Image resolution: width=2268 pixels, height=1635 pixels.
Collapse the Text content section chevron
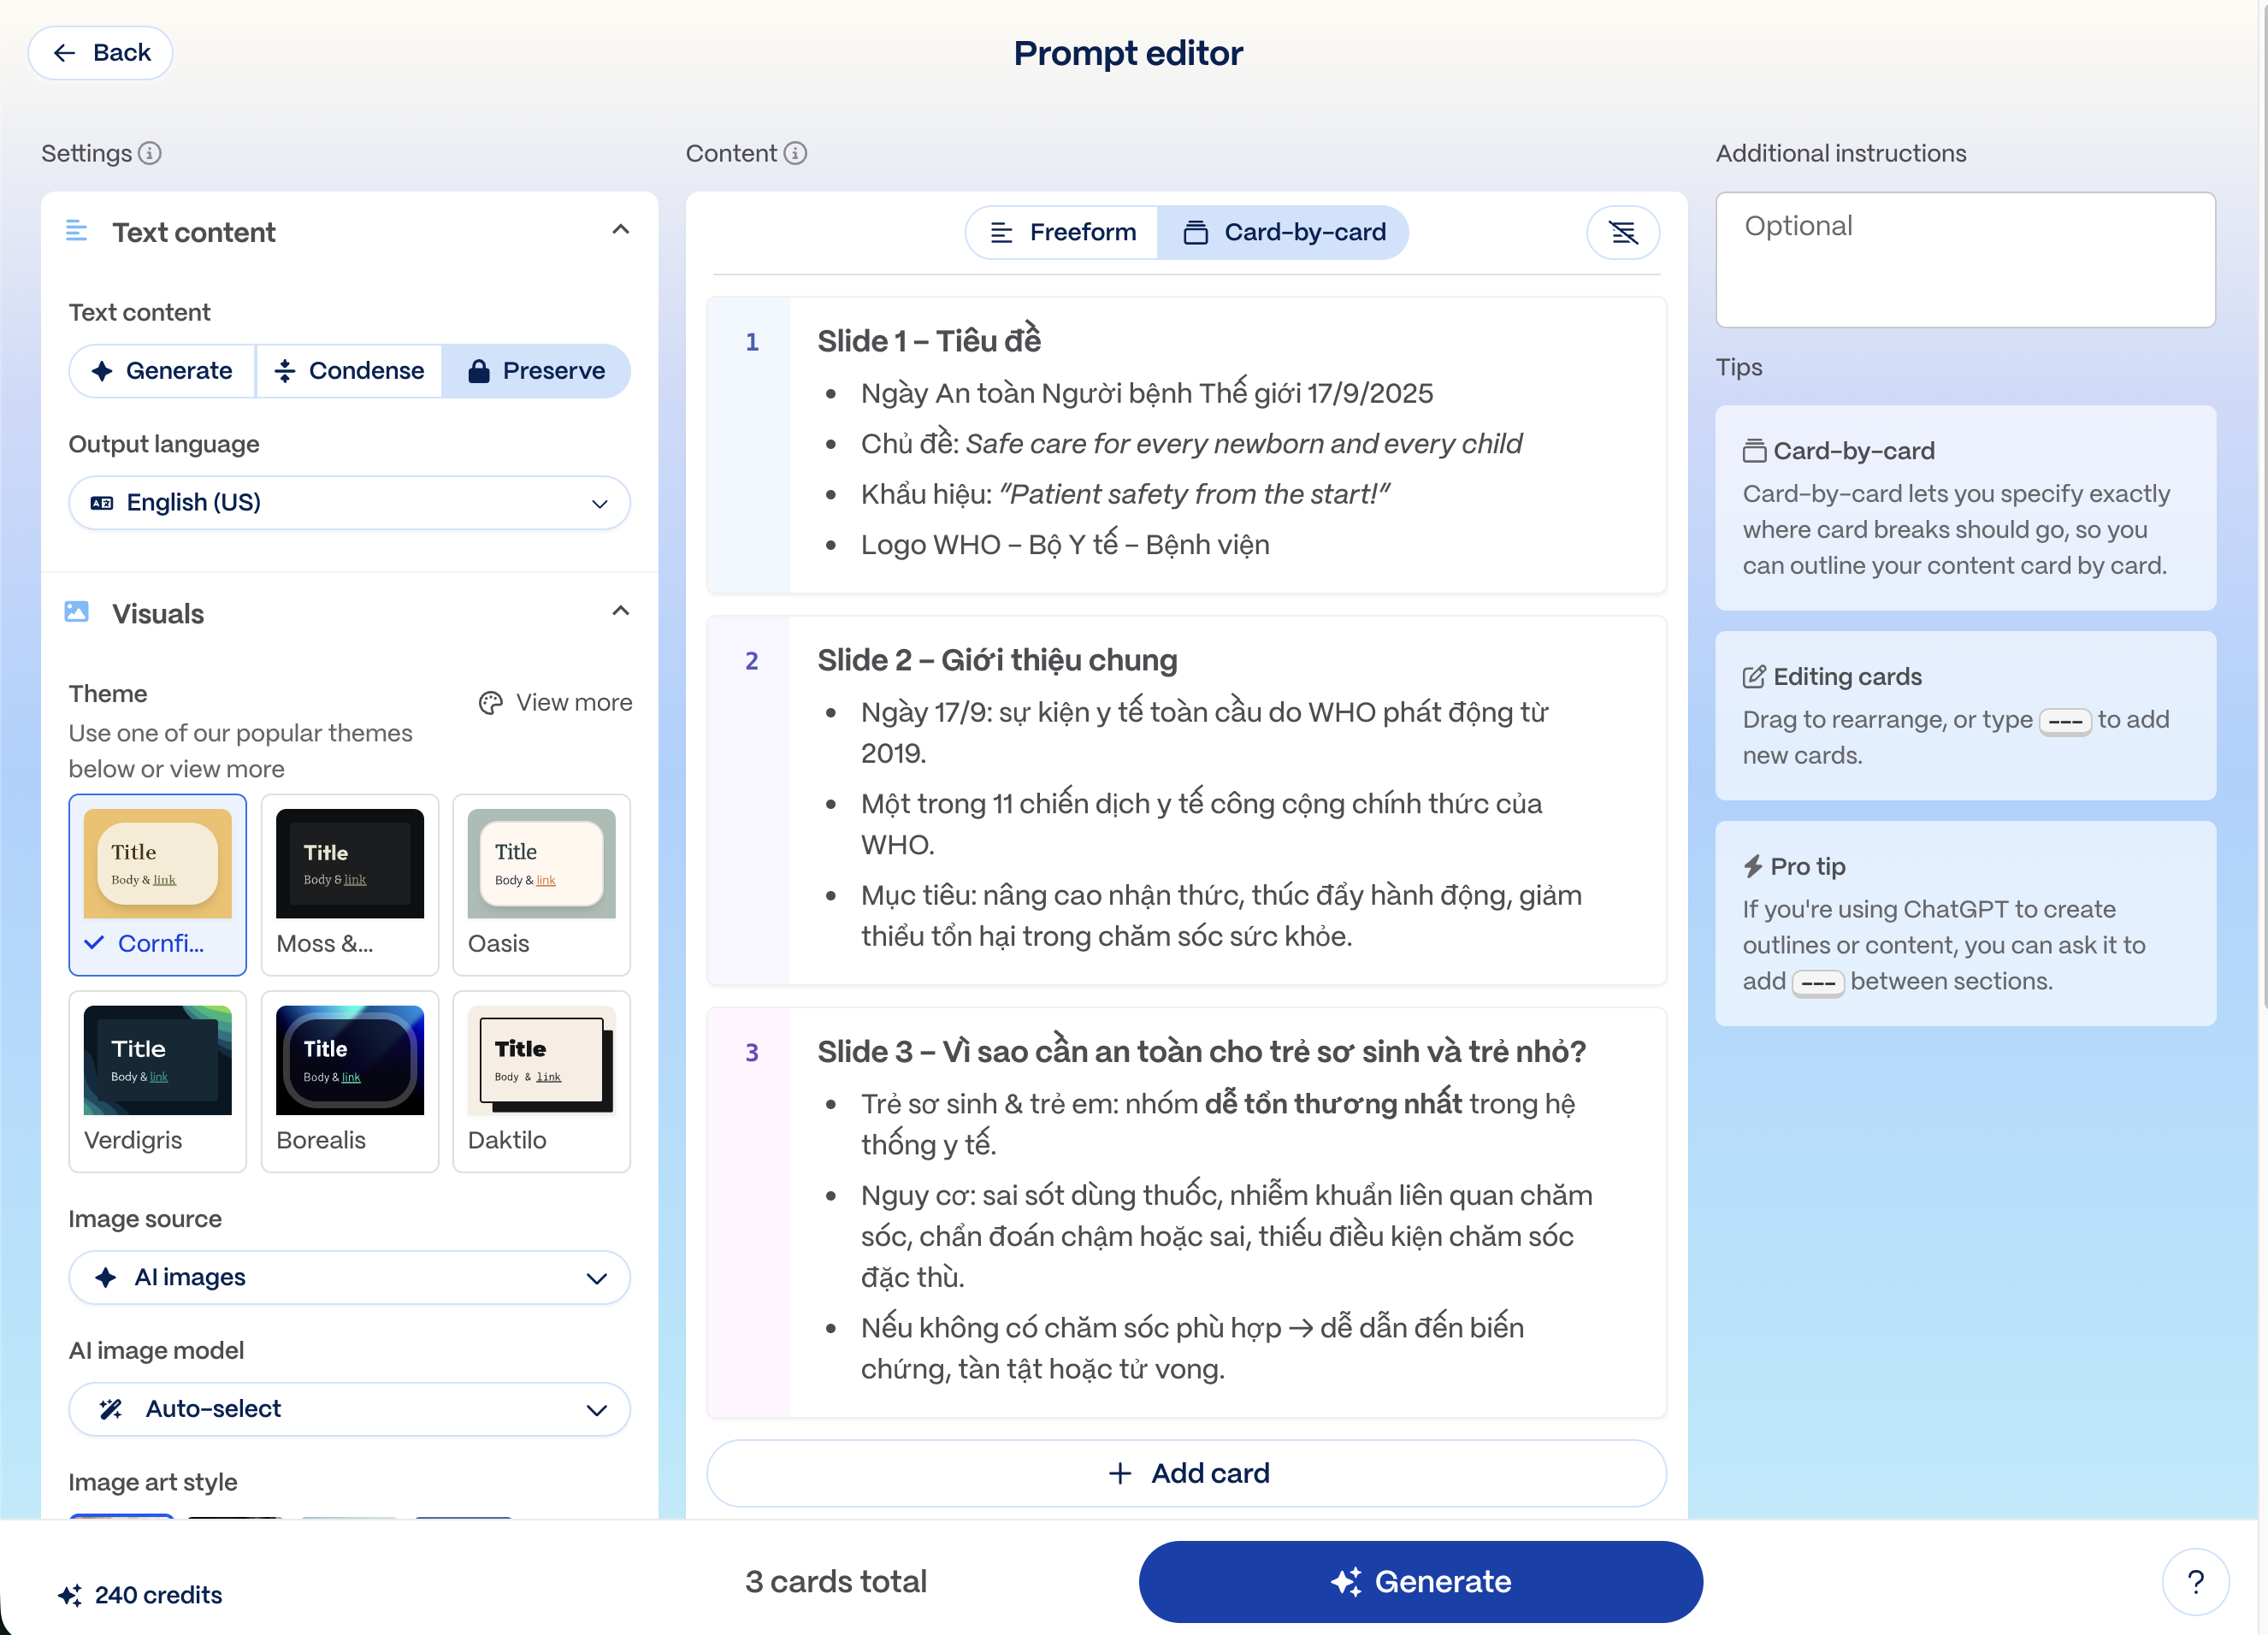[620, 230]
